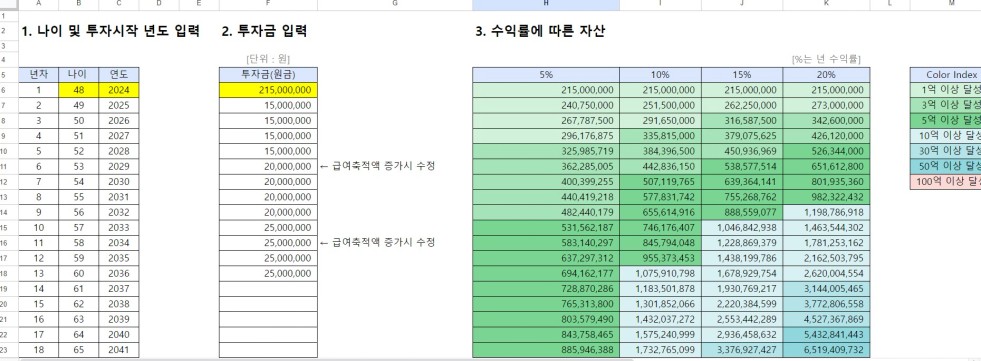The height and width of the screenshot is (361, 981).
Task: Select year cell 2036
Action: click(119, 273)
